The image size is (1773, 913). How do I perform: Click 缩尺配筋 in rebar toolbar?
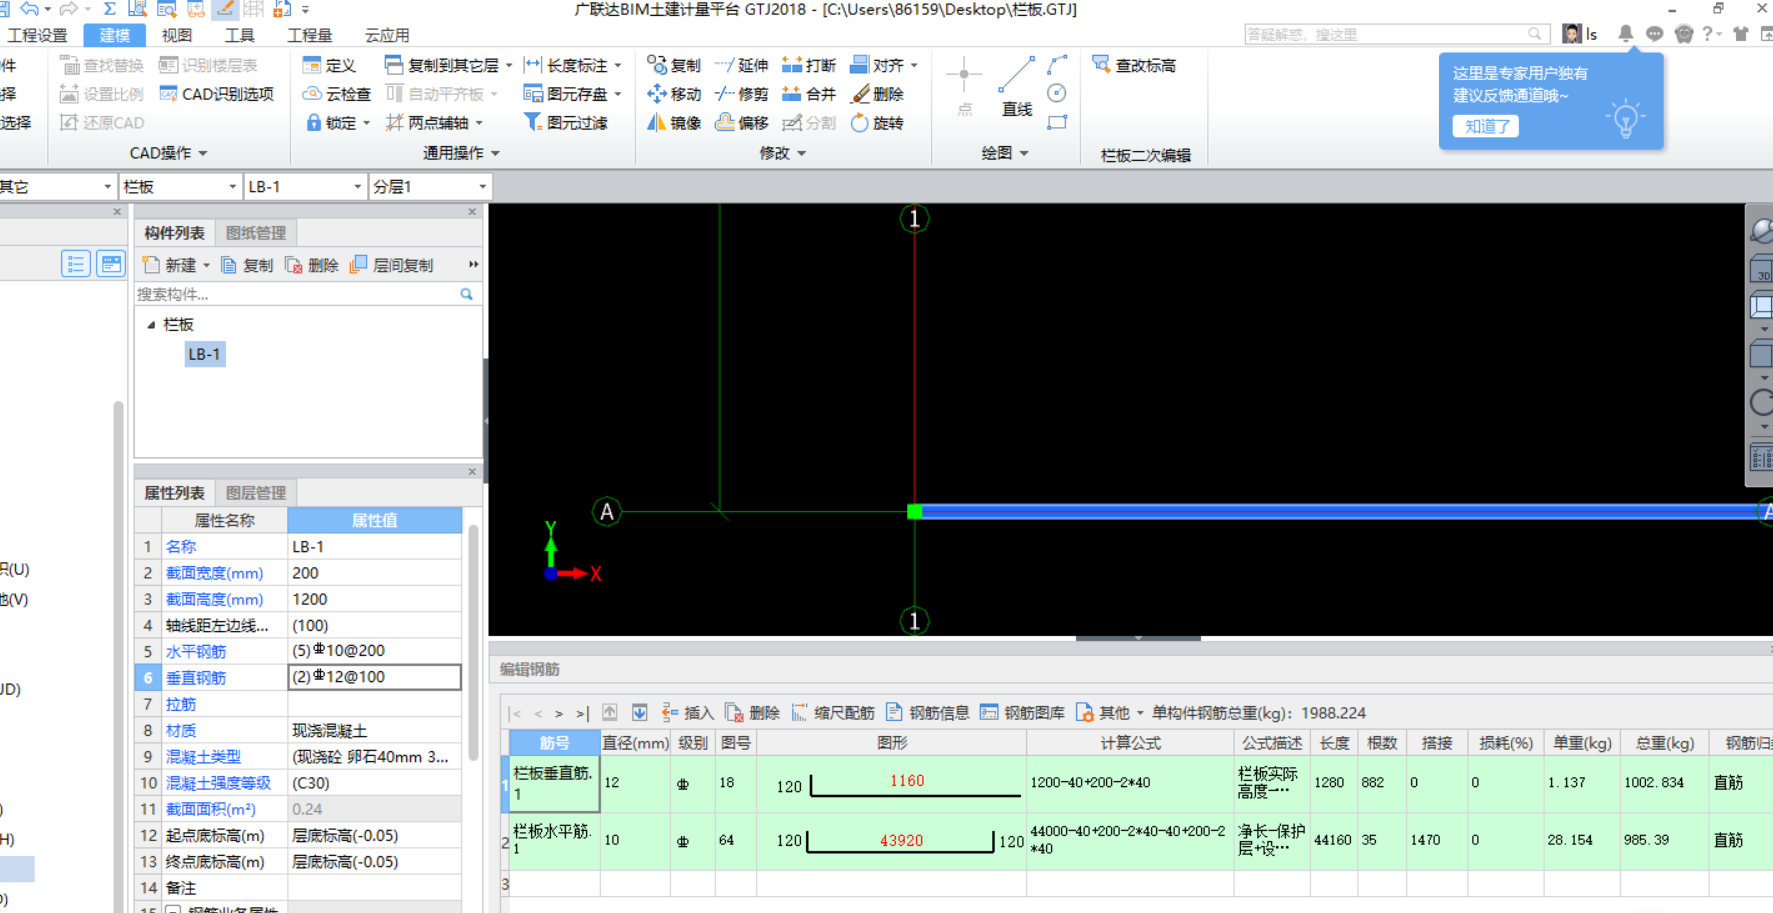833,713
